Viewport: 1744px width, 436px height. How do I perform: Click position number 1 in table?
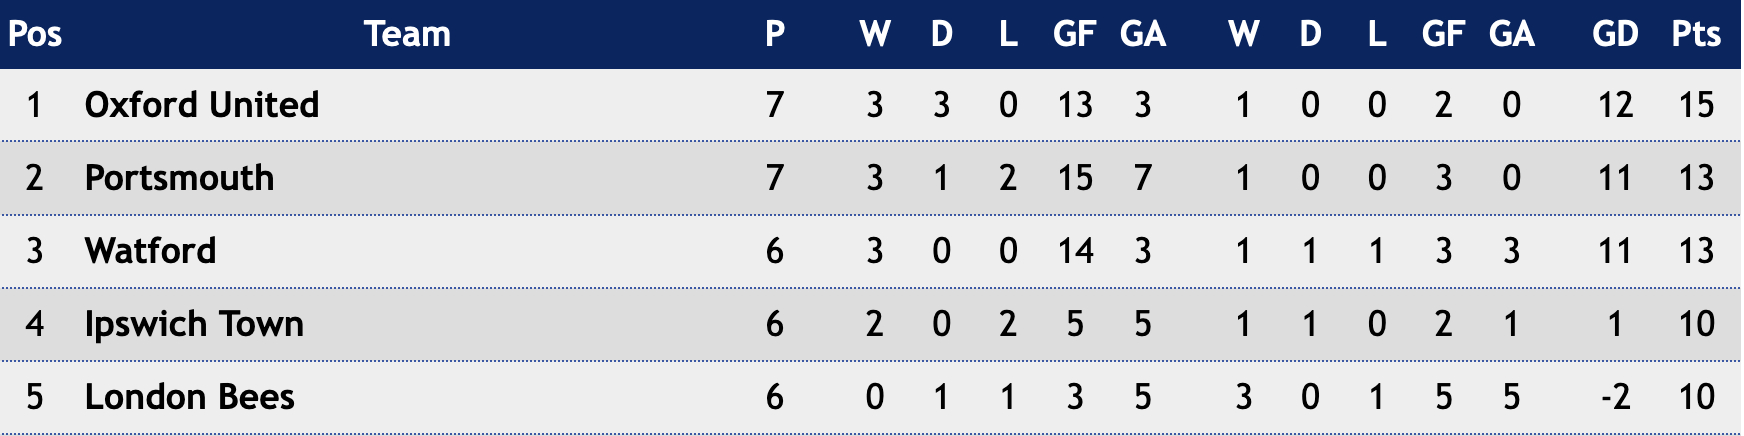click(x=35, y=105)
